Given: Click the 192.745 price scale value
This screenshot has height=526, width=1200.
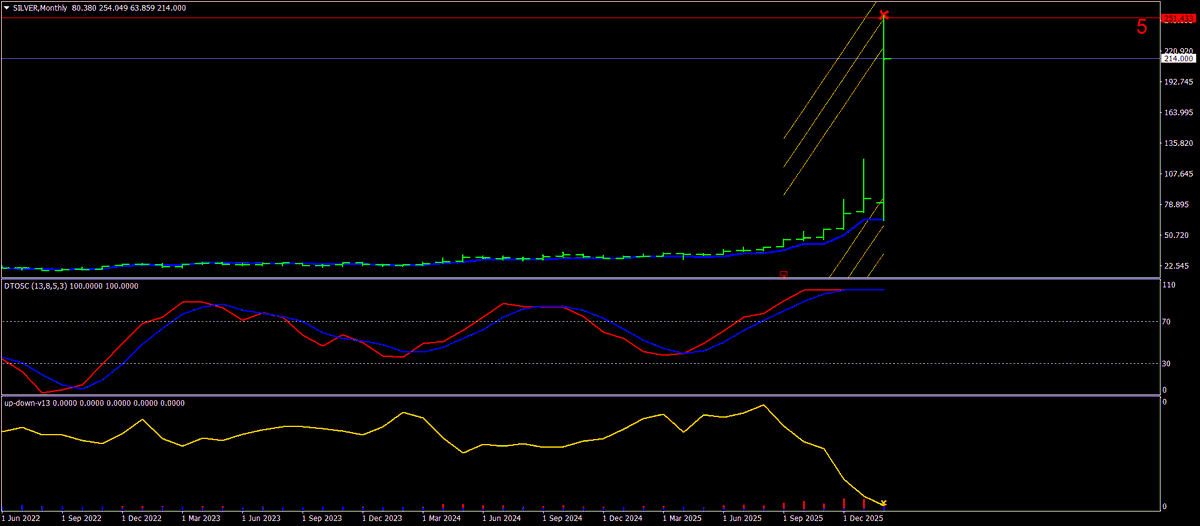Looking at the screenshot, I should pos(1179,82).
